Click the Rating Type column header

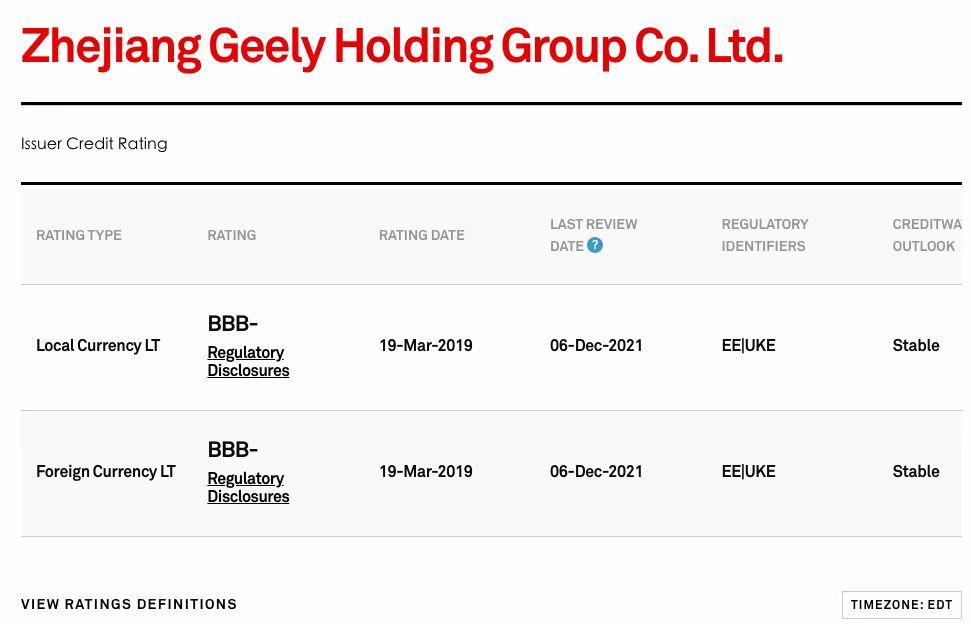click(79, 235)
